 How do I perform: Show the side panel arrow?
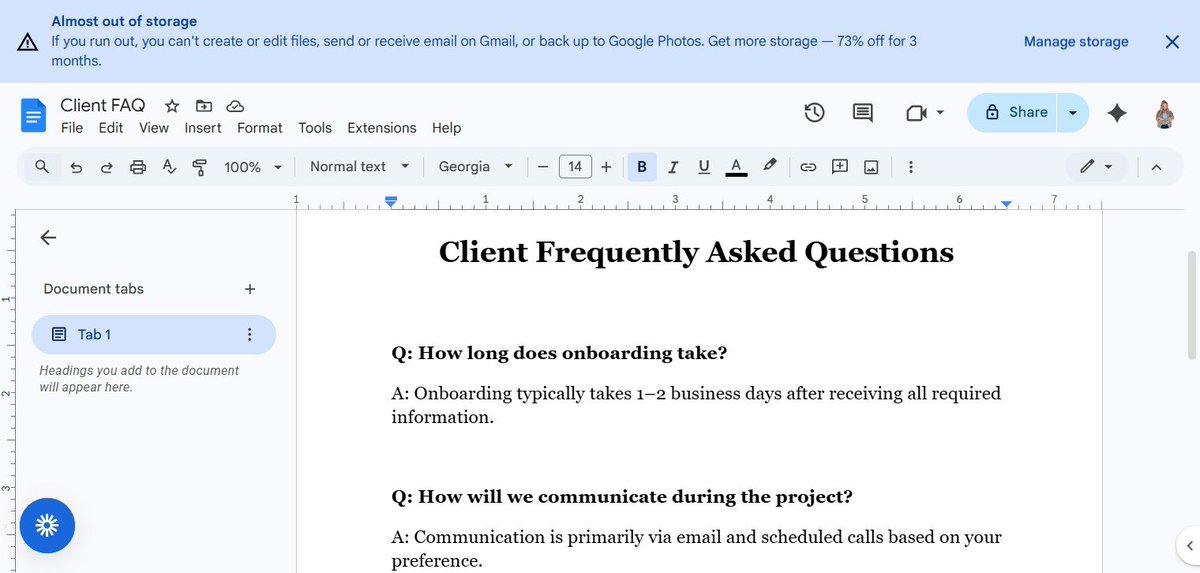1188,546
